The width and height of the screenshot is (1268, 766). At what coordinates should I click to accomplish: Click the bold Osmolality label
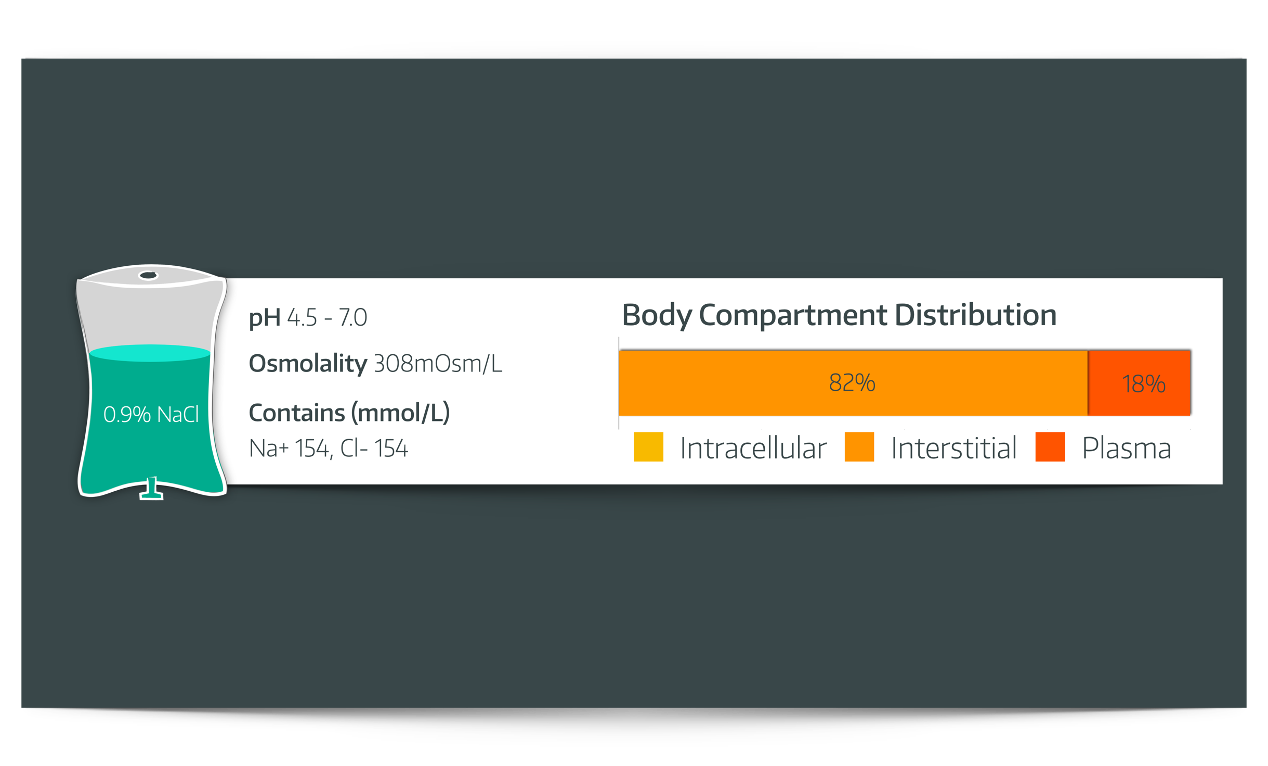point(307,364)
